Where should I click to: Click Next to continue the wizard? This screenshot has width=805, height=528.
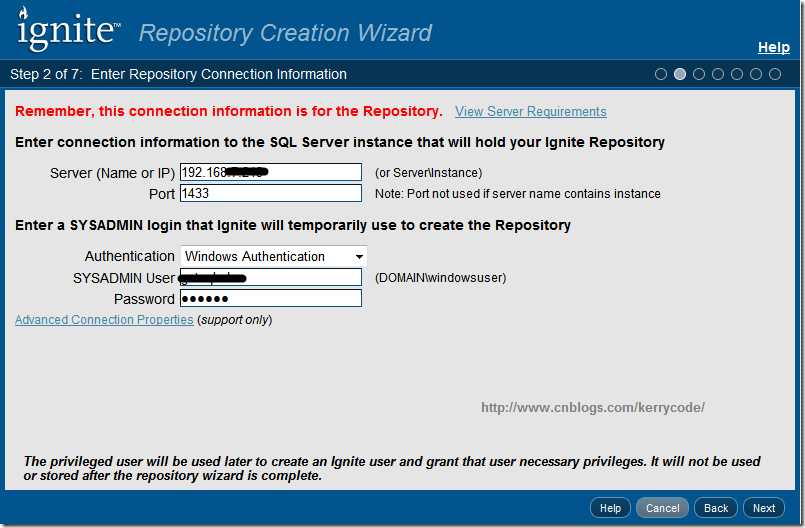[x=764, y=508]
